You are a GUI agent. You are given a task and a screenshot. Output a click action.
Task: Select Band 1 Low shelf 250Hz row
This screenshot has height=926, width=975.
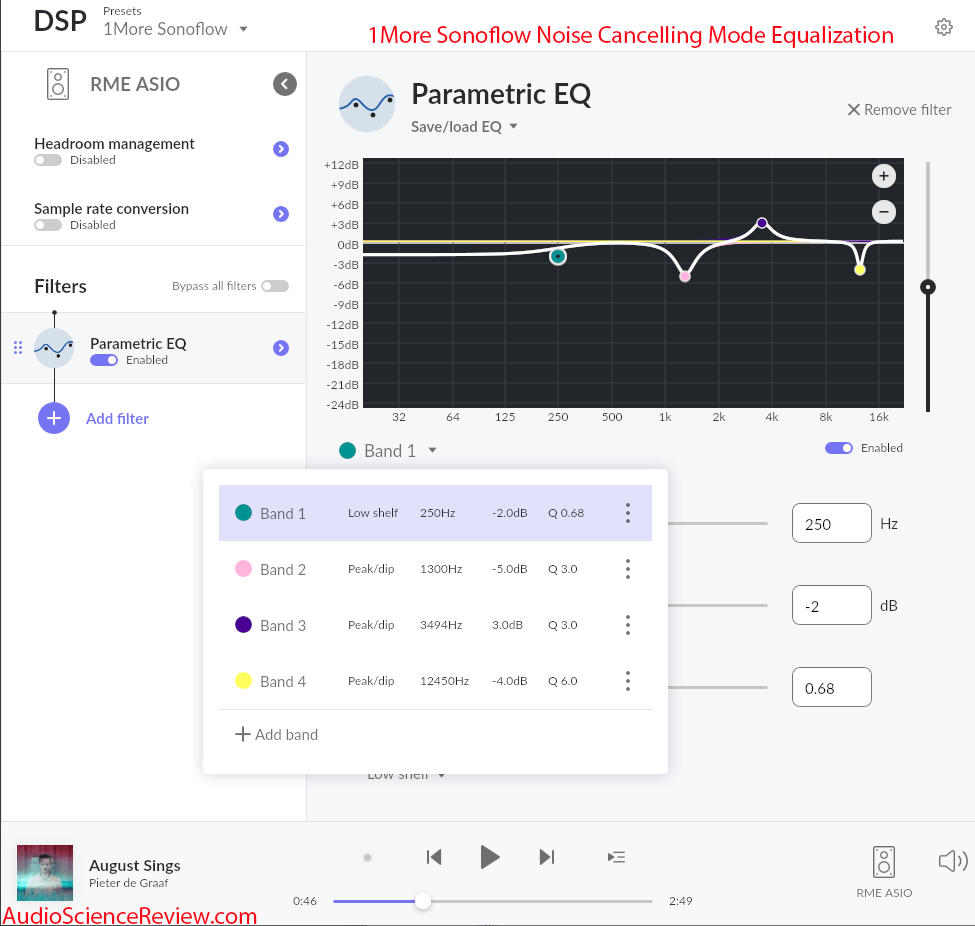[435, 513]
